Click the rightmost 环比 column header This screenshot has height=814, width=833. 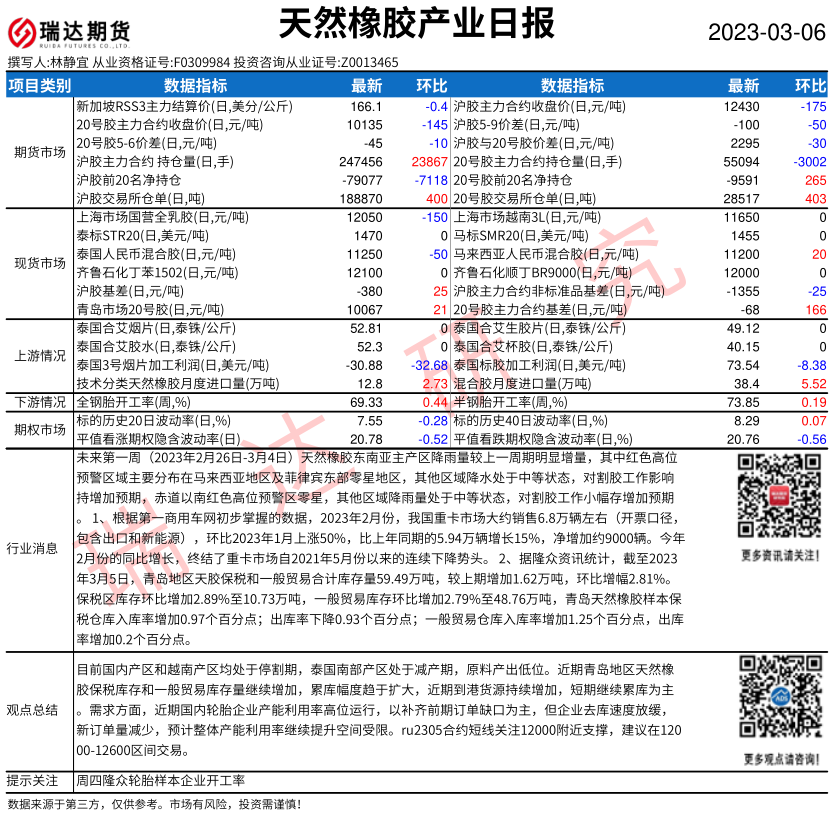coord(810,85)
